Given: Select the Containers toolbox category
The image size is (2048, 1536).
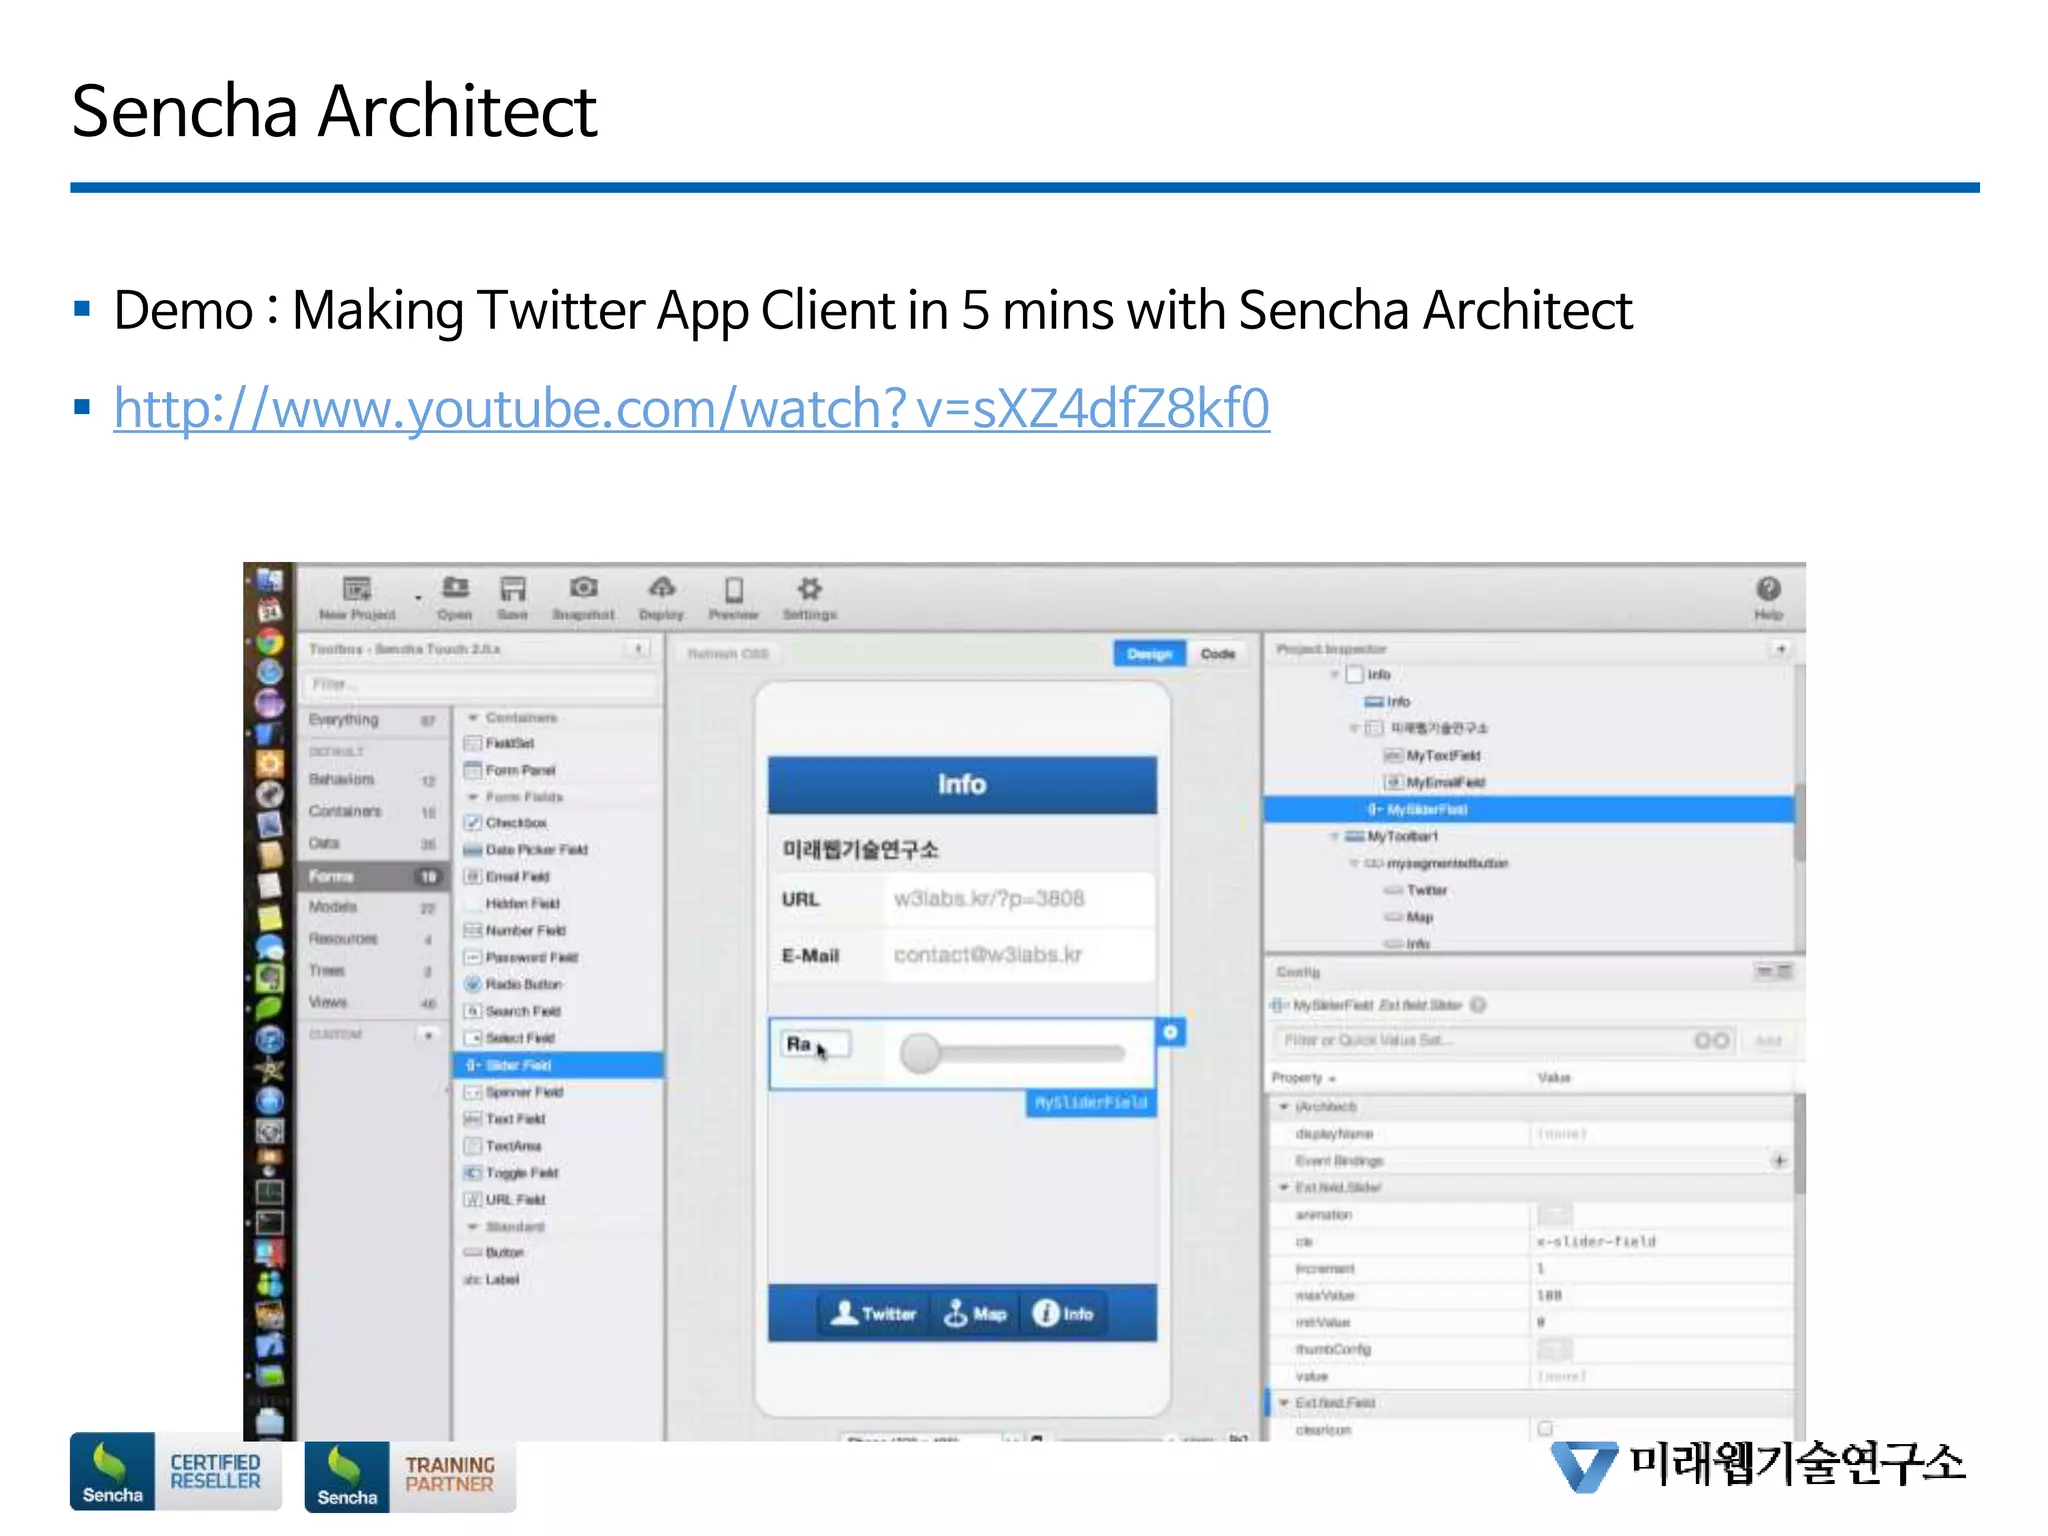Looking at the screenshot, I should (x=372, y=811).
